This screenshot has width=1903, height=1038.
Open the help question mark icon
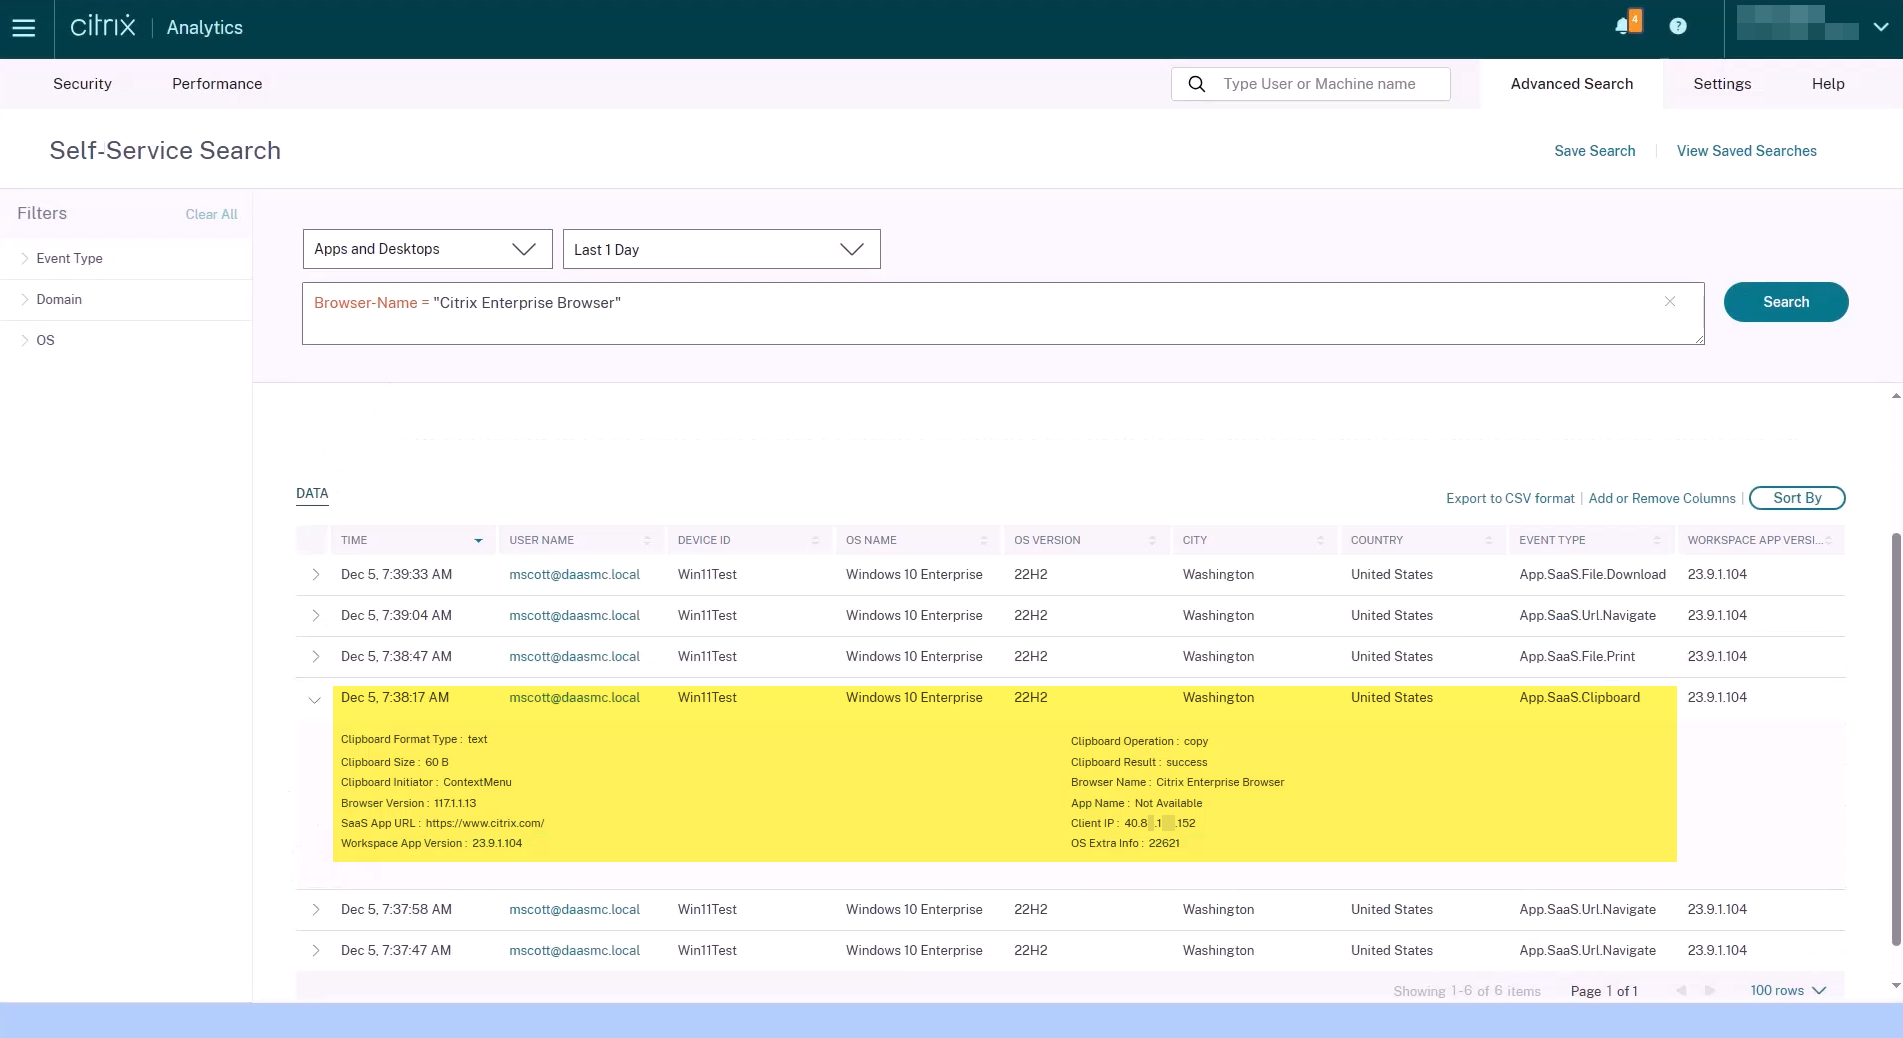[x=1678, y=27]
